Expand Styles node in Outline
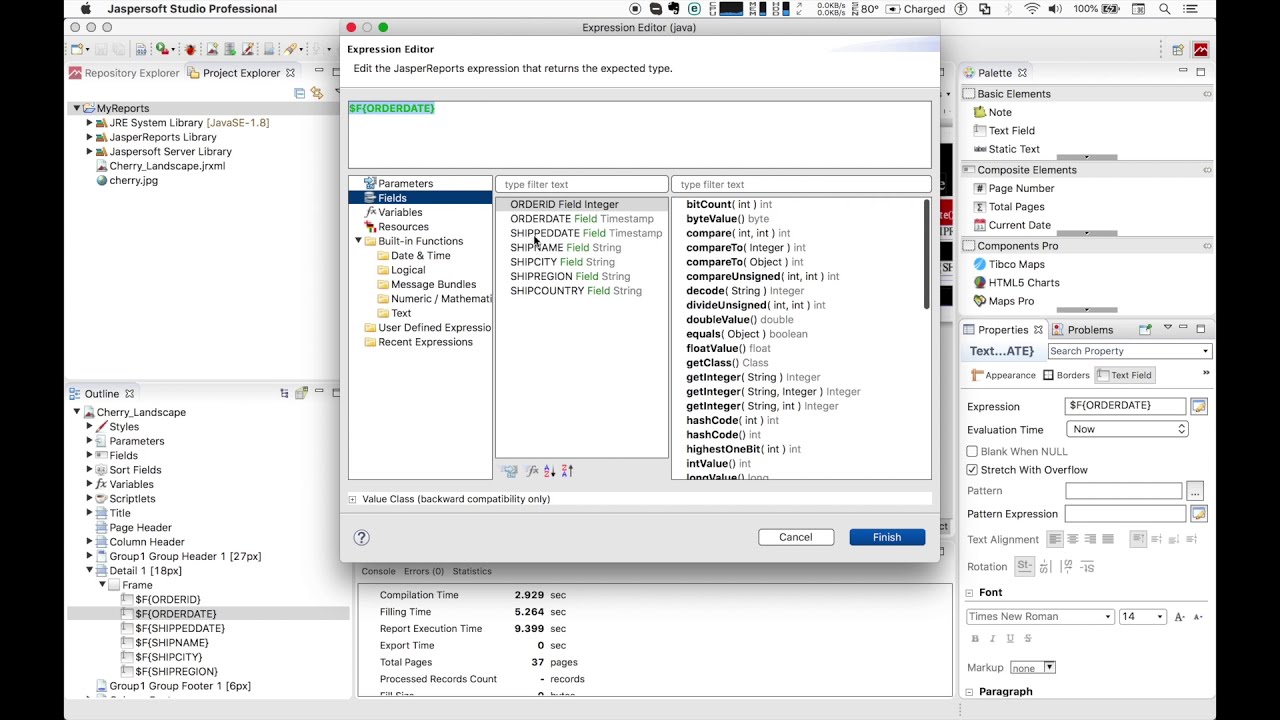This screenshot has width=1280, height=720. click(89, 427)
